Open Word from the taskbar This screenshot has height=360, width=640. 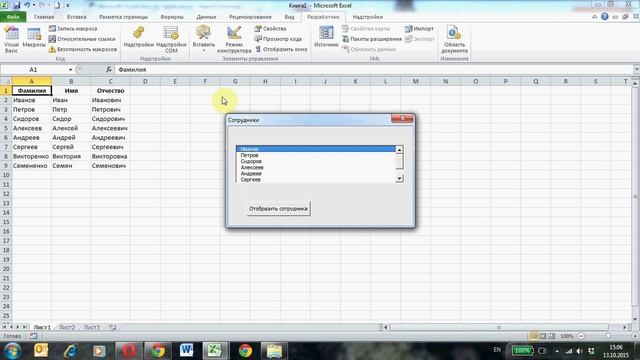coord(186,351)
